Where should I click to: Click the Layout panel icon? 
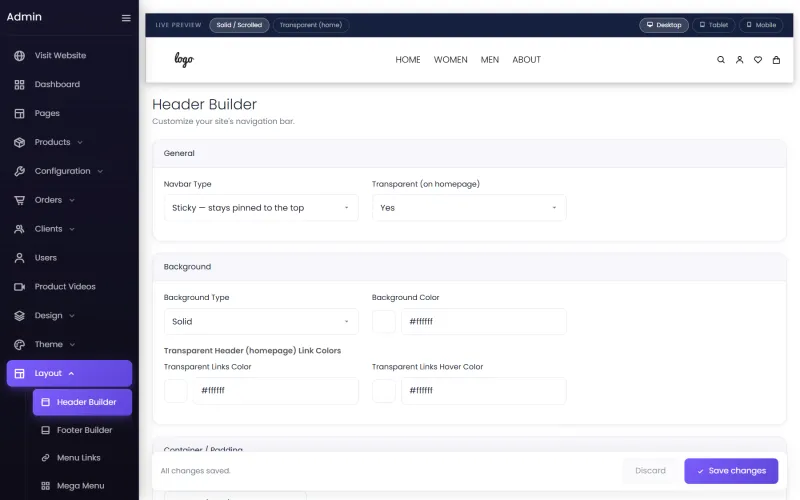(x=19, y=373)
